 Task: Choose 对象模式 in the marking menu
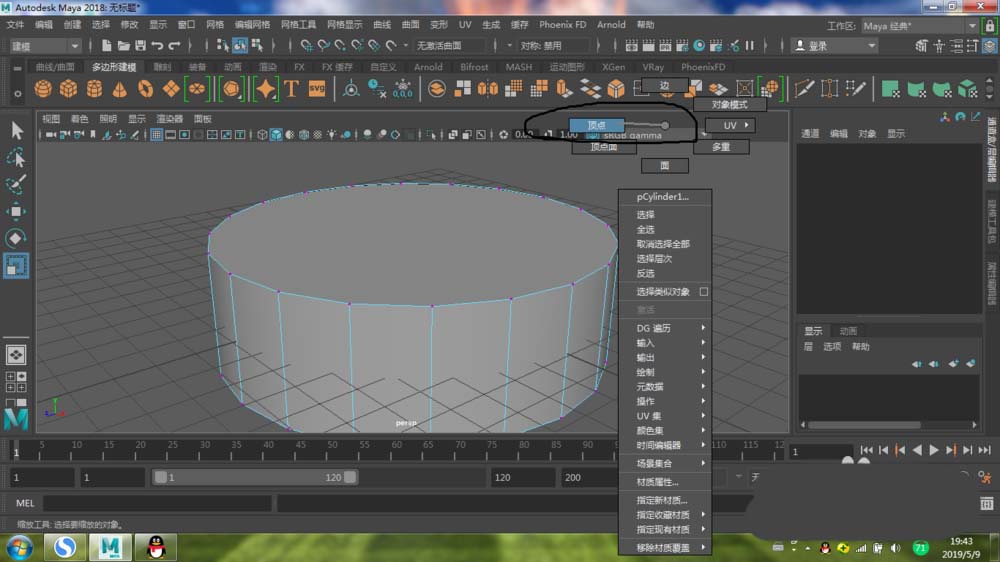click(x=730, y=105)
